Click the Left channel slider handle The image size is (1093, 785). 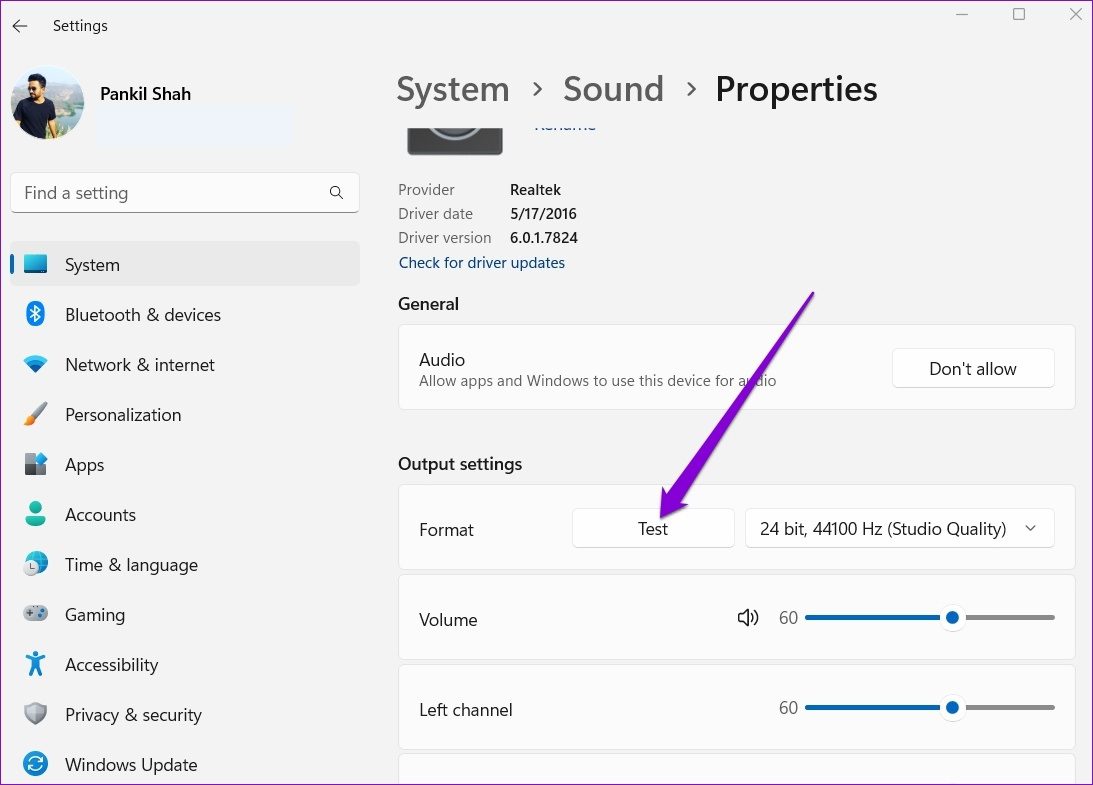click(x=952, y=708)
